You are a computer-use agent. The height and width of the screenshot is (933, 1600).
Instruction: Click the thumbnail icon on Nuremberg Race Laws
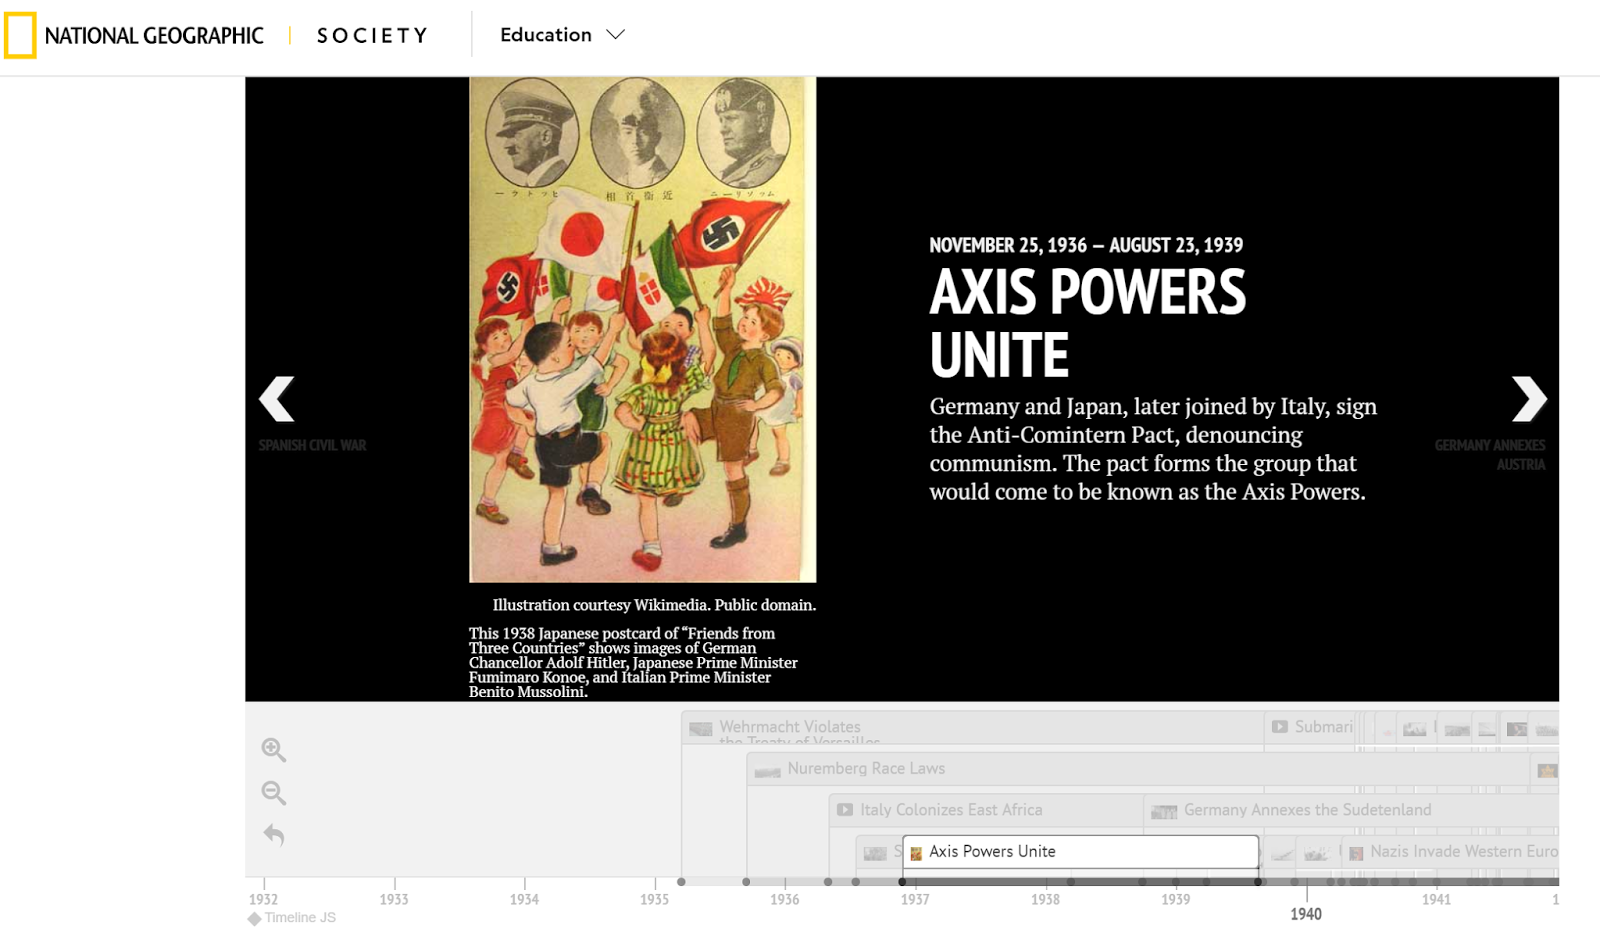pyautogui.click(x=767, y=770)
